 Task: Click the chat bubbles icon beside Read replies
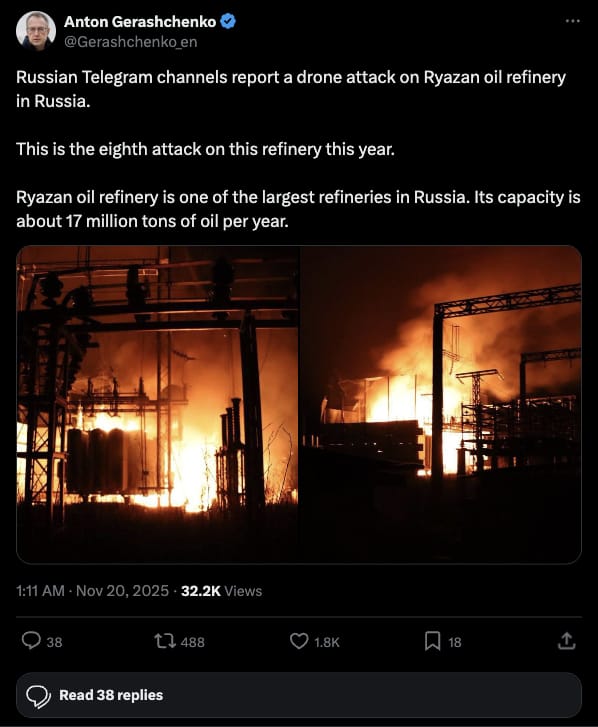click(38, 696)
